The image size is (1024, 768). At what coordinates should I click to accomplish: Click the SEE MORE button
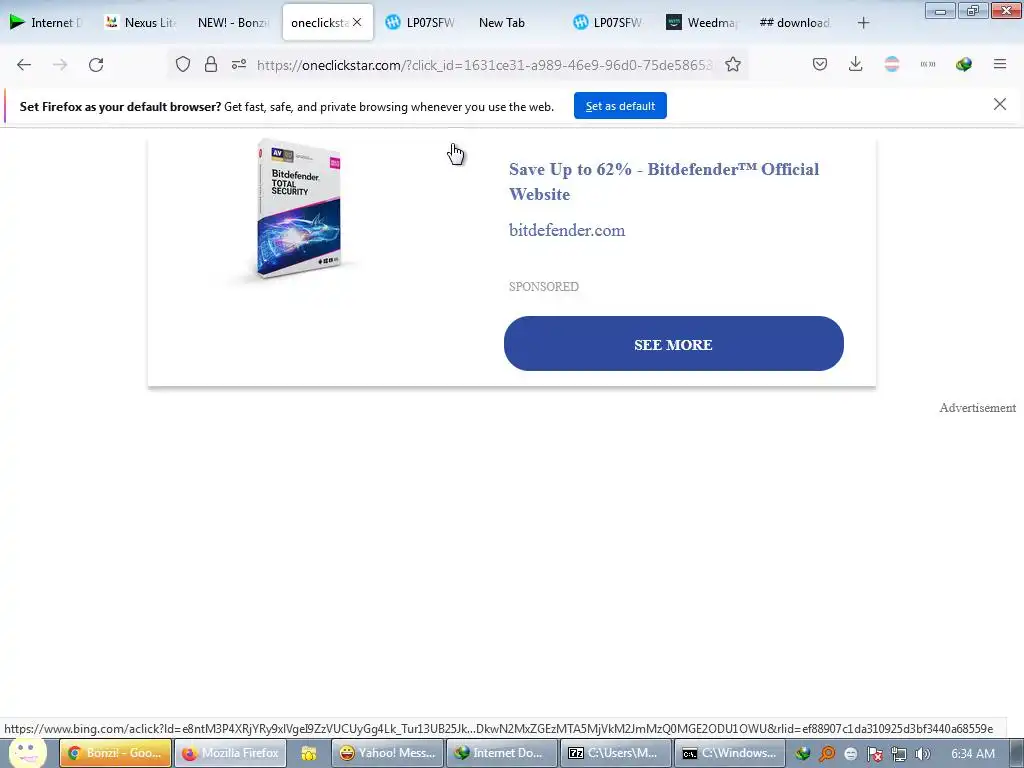673,344
